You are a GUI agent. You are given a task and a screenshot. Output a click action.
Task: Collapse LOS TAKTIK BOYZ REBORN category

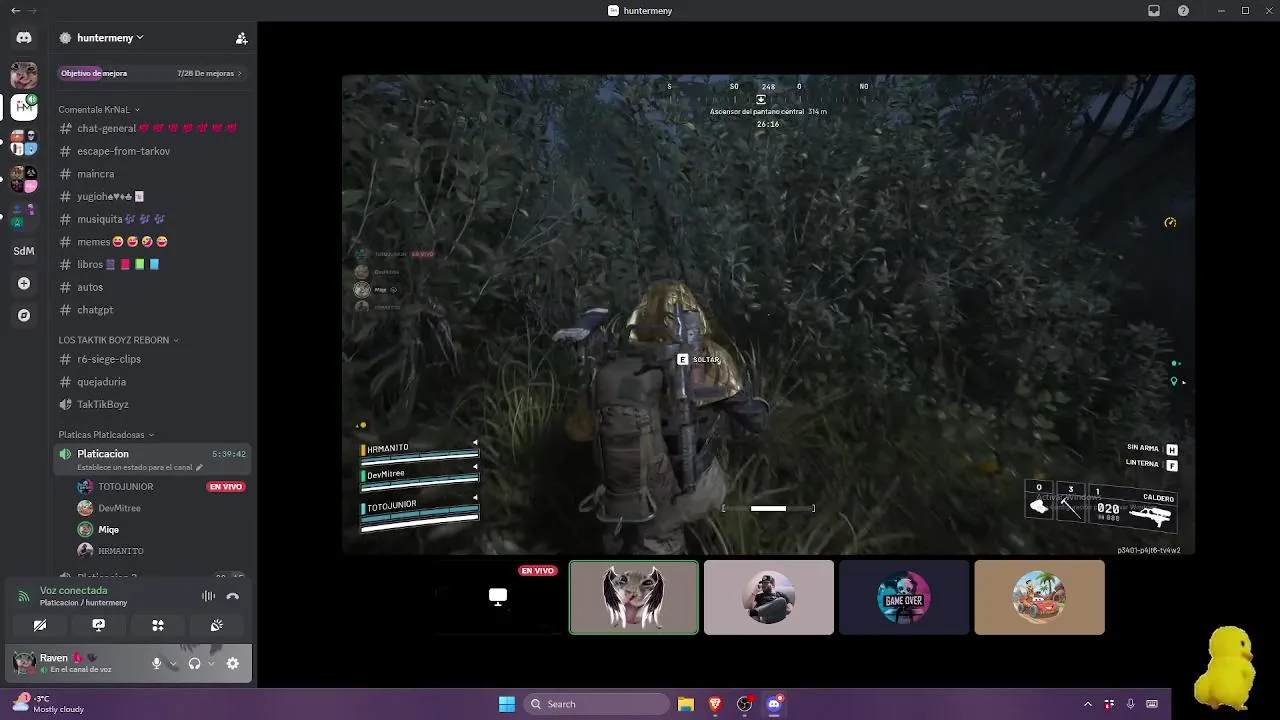pyautogui.click(x=118, y=340)
